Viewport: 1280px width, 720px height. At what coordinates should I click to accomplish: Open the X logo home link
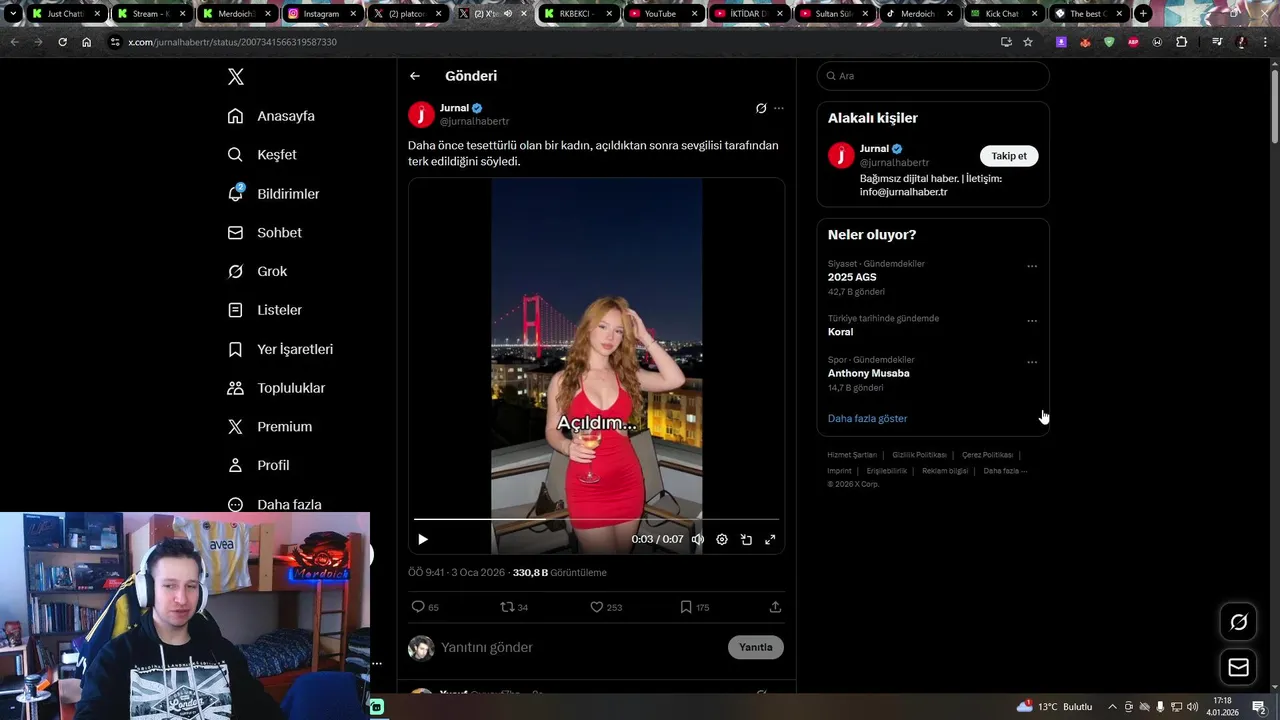pyautogui.click(x=236, y=77)
